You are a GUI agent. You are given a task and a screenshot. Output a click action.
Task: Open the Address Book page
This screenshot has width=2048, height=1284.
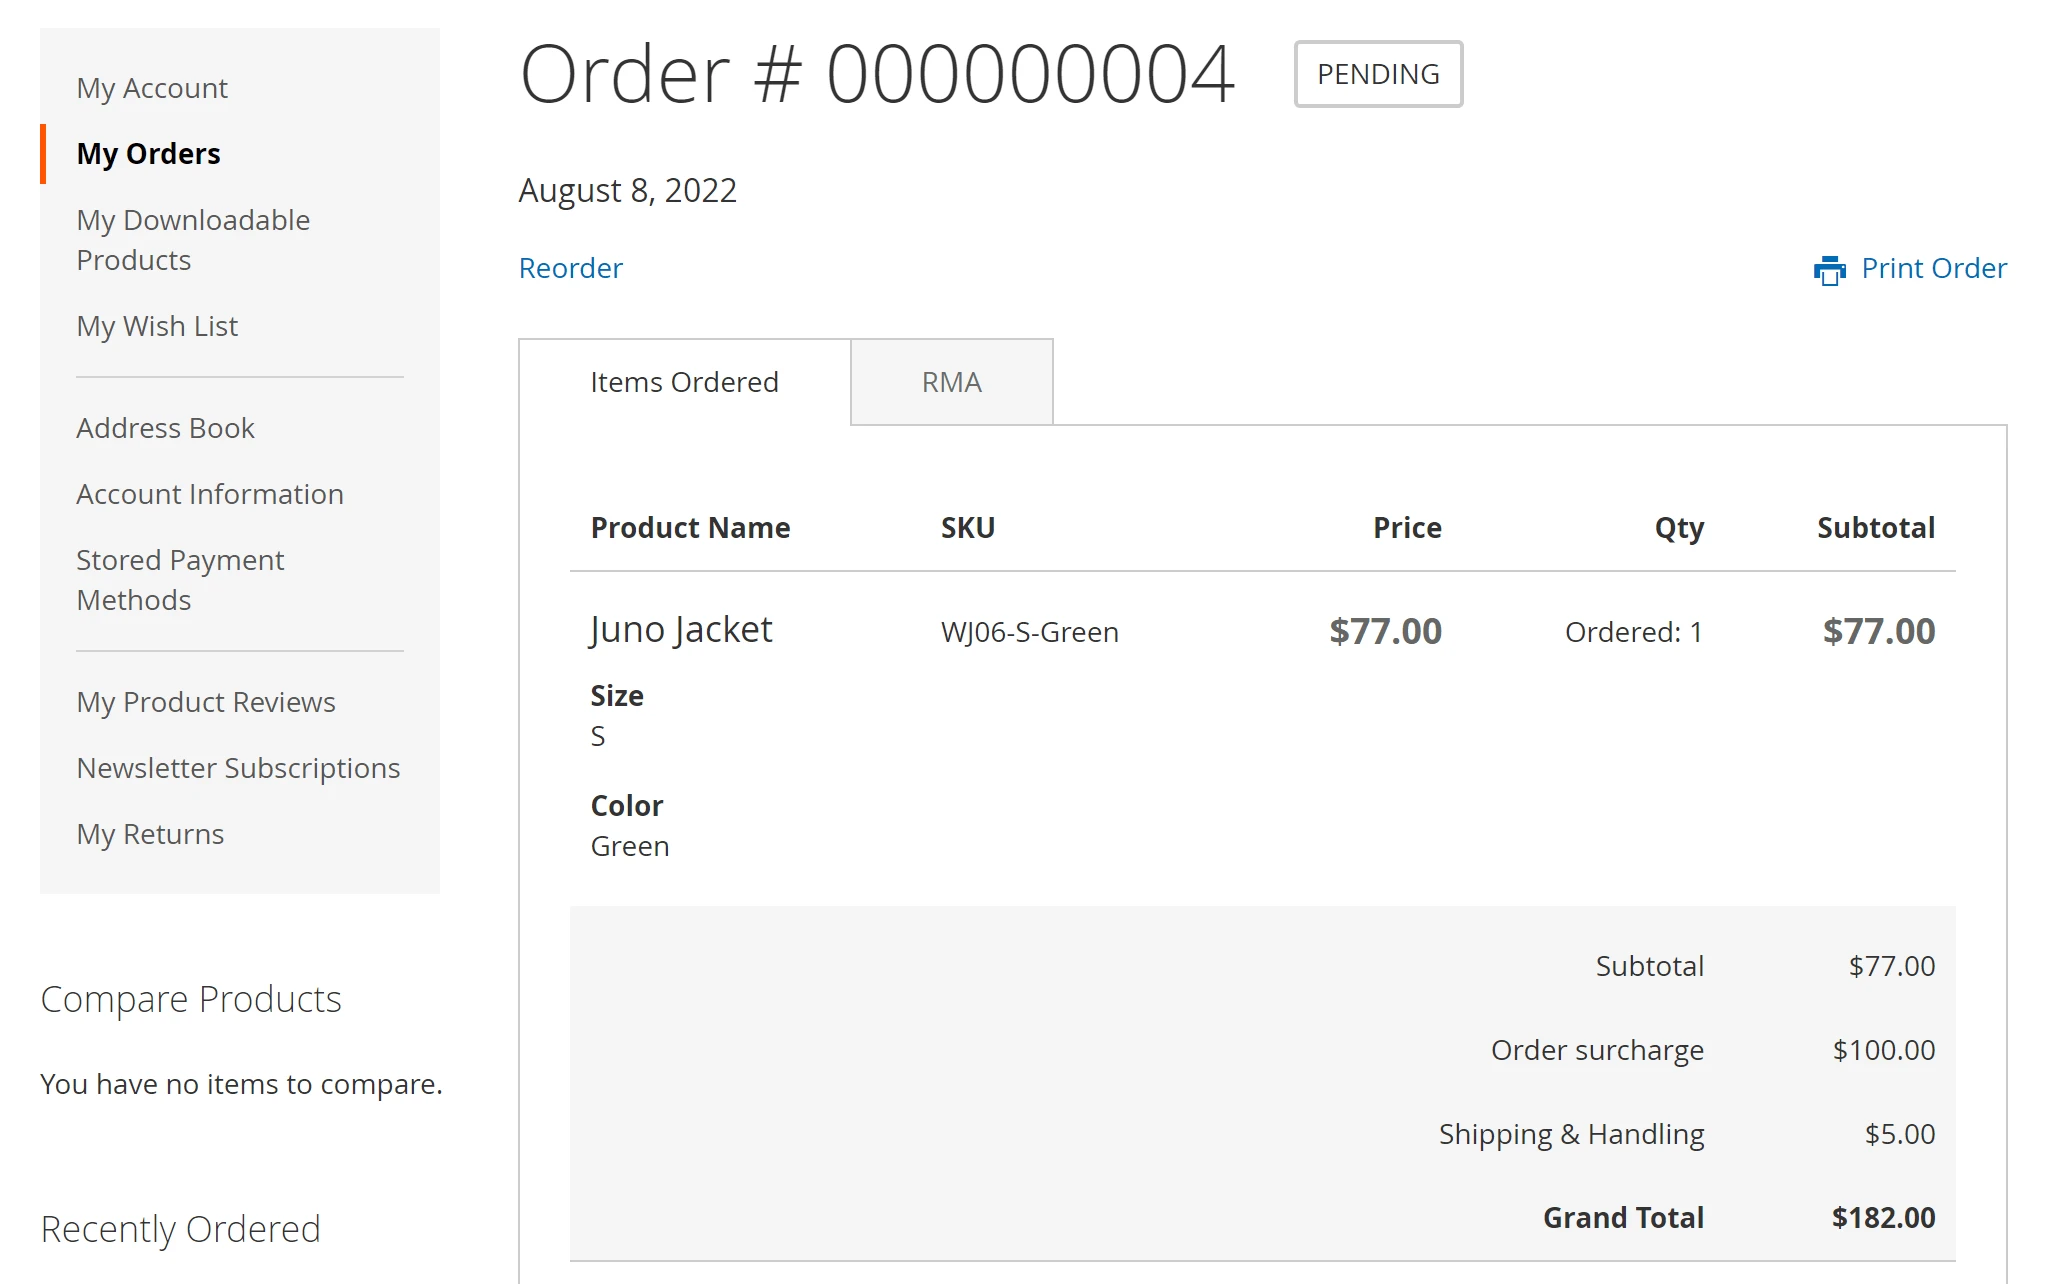tap(165, 428)
